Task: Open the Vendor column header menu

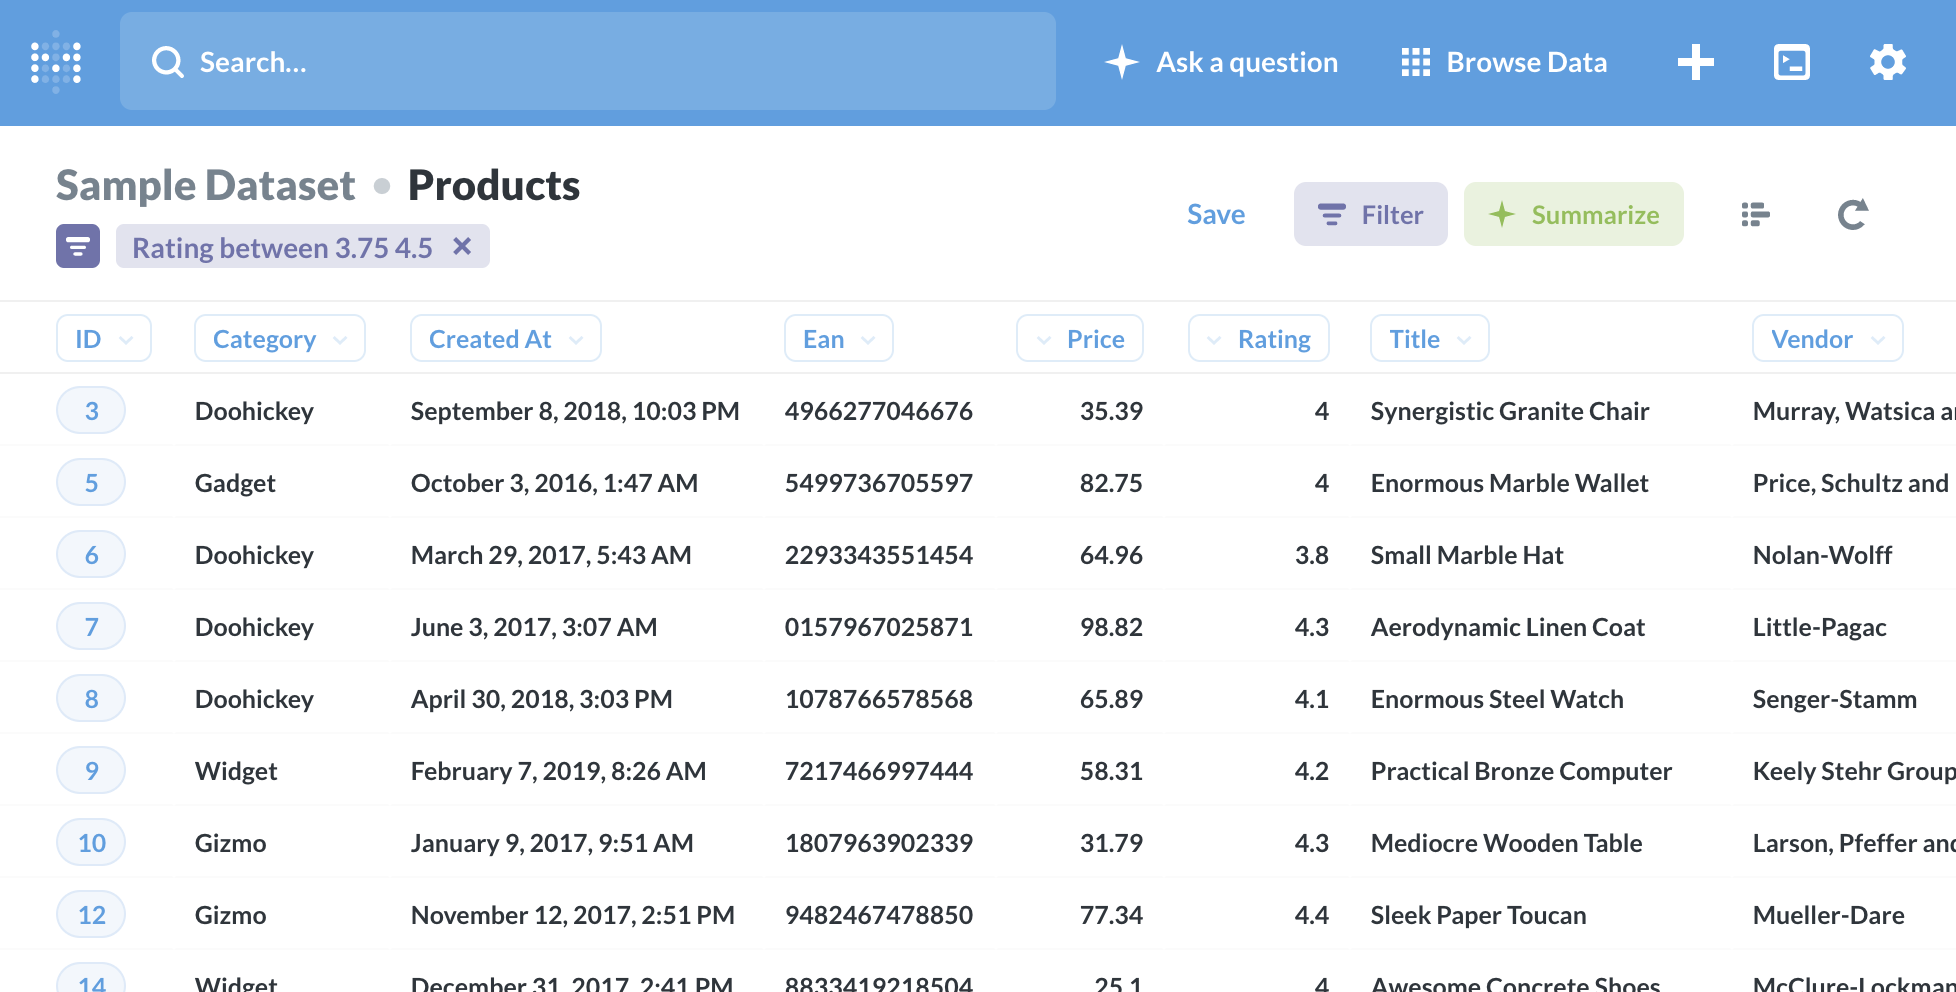Action: coord(1828,338)
